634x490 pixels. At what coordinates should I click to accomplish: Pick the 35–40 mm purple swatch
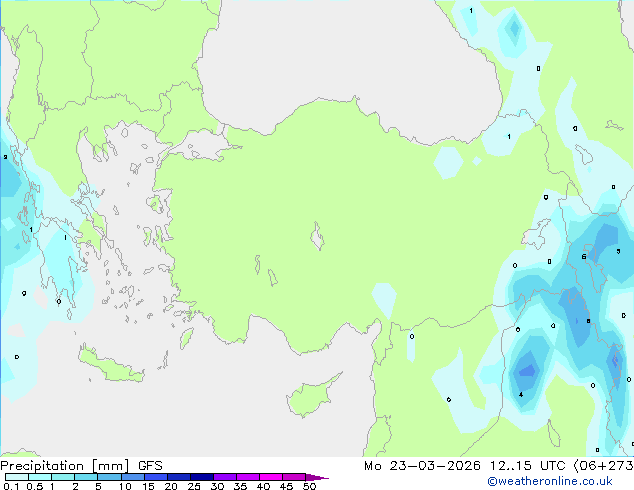pyautogui.click(x=247, y=477)
